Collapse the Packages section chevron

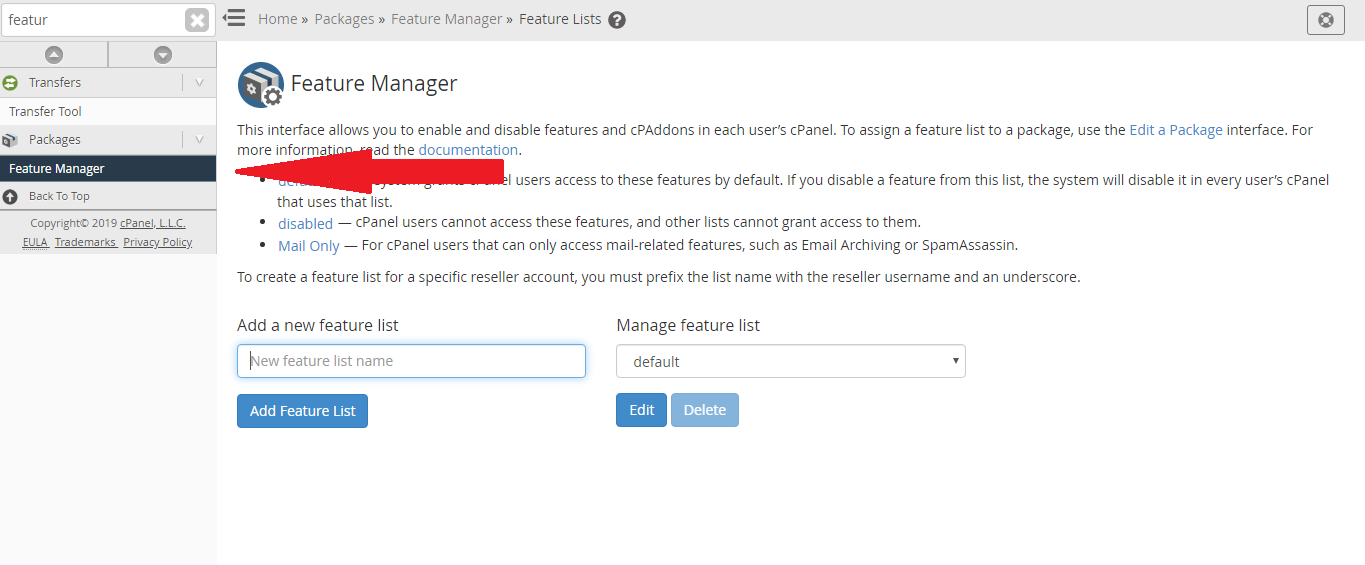pyautogui.click(x=199, y=140)
